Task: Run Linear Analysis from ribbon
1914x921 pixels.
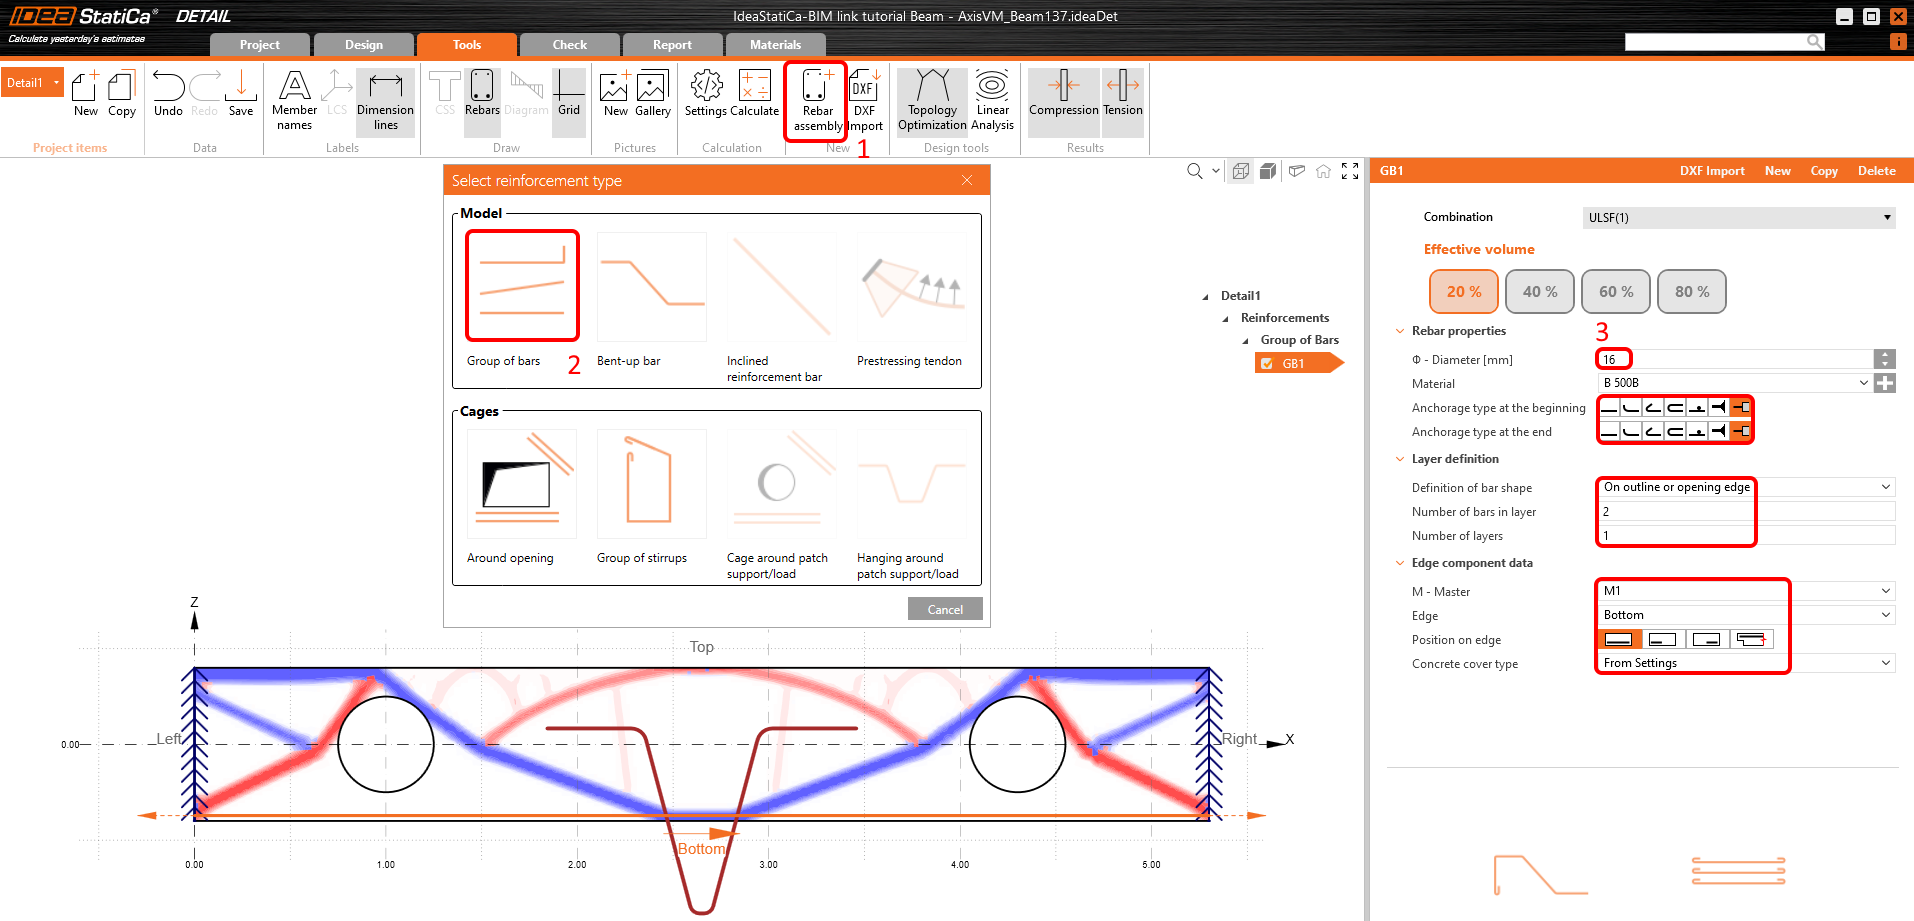Action: point(992,100)
